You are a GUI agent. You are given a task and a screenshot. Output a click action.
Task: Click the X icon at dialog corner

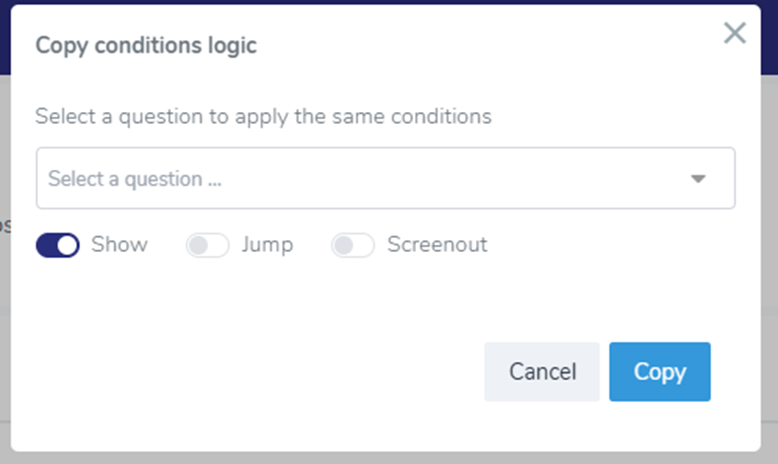click(735, 34)
